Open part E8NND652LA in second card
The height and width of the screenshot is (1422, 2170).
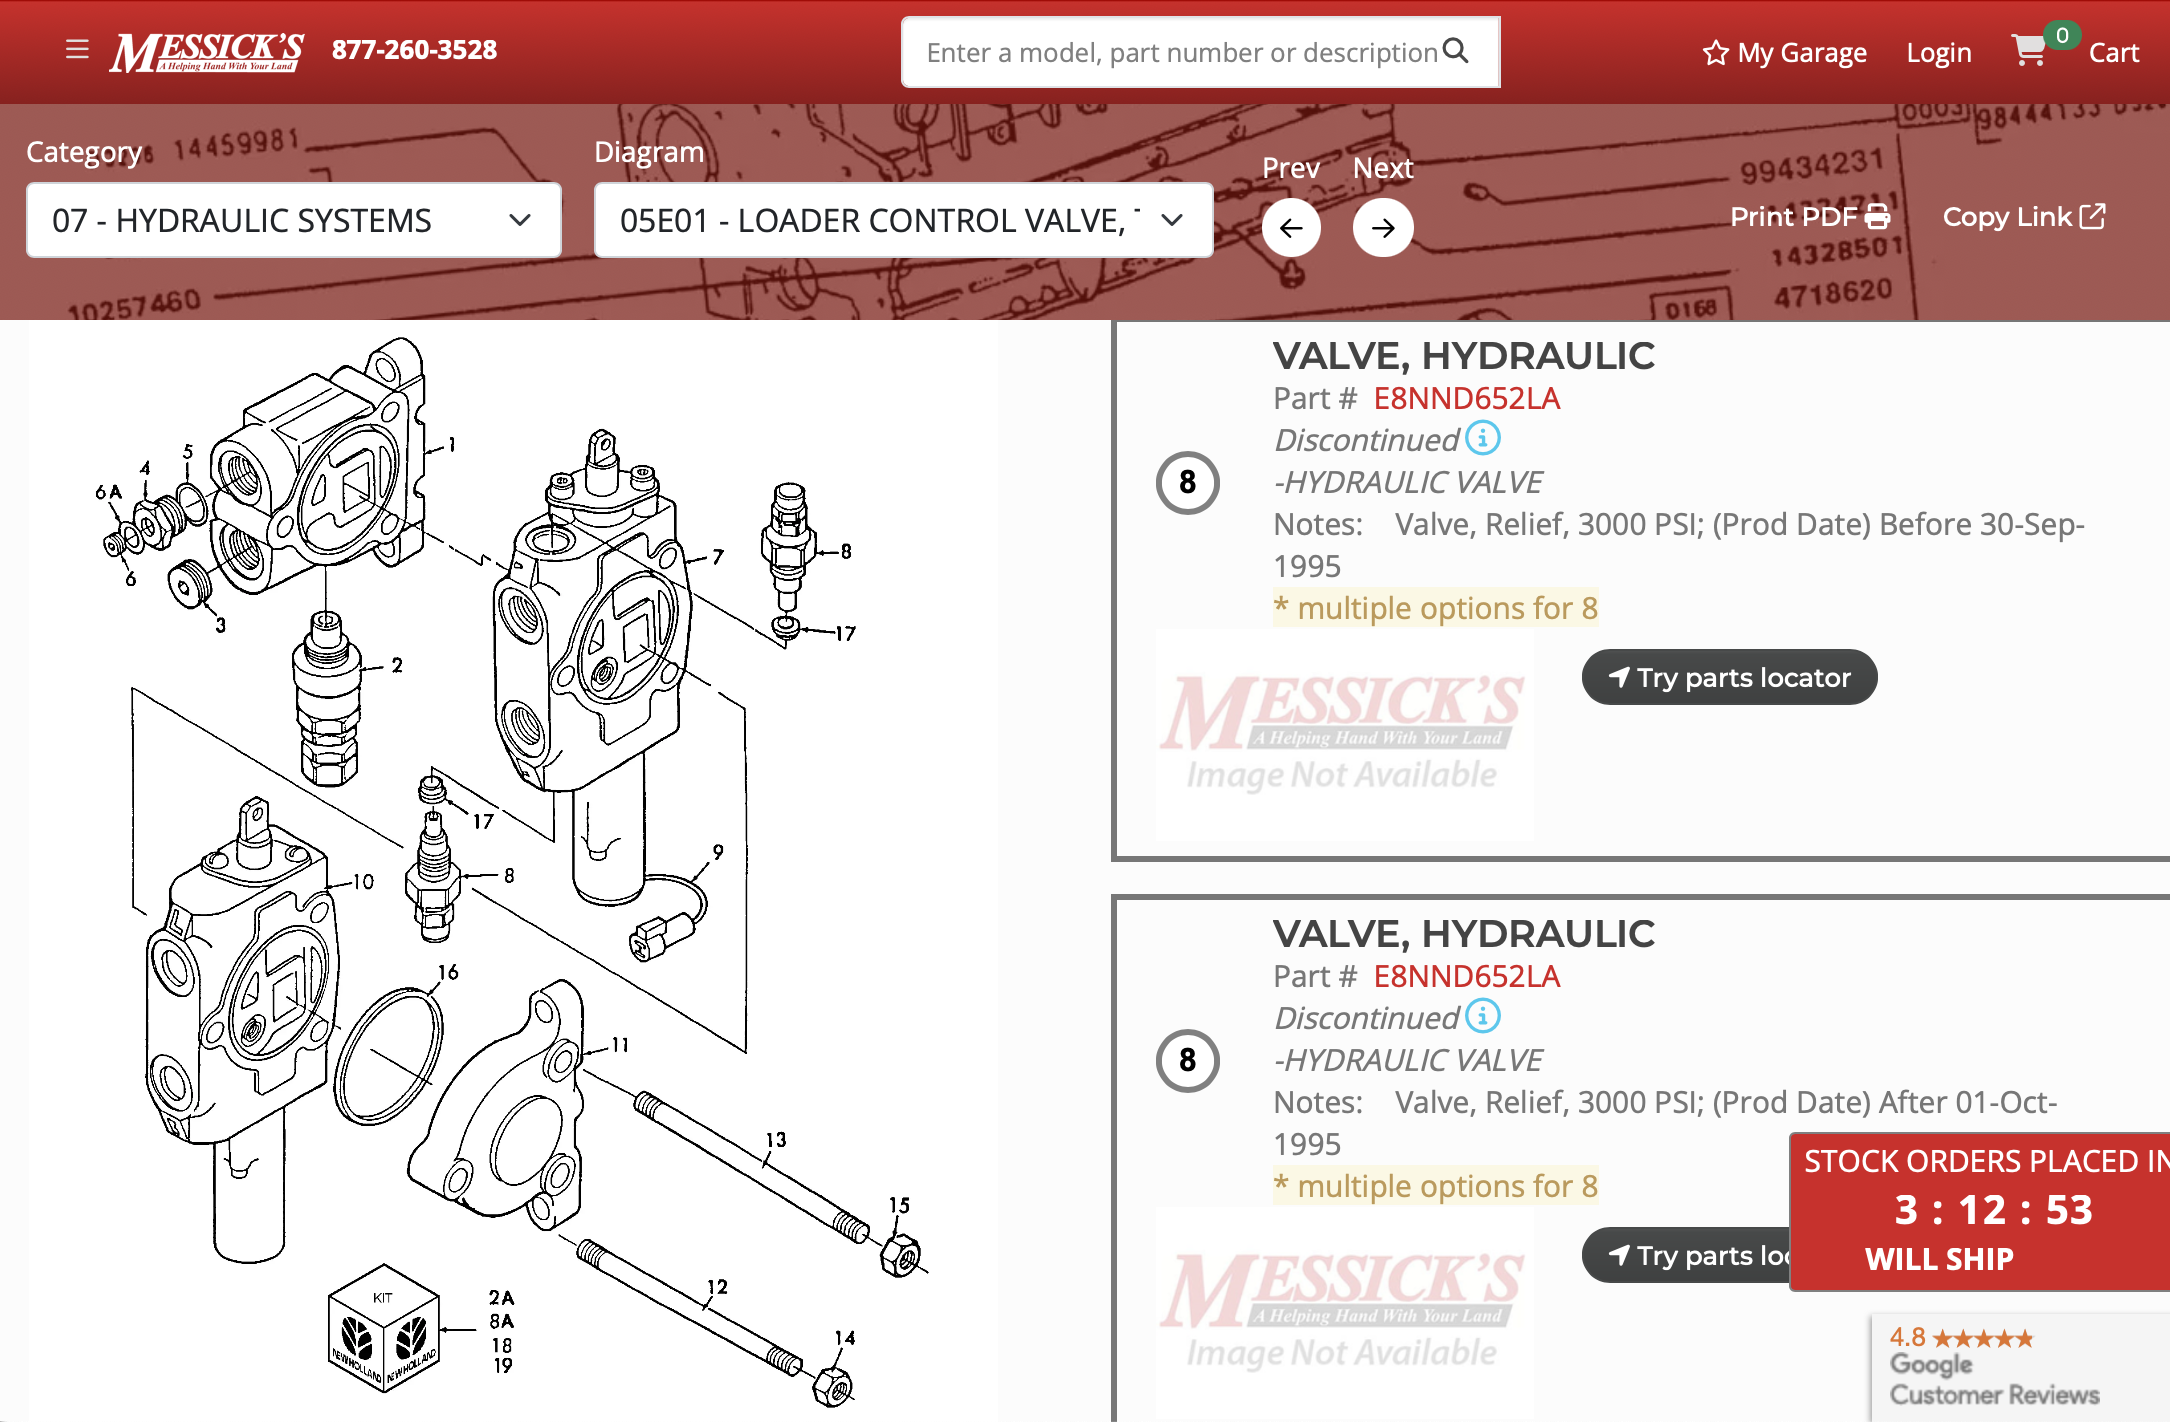point(1466,977)
